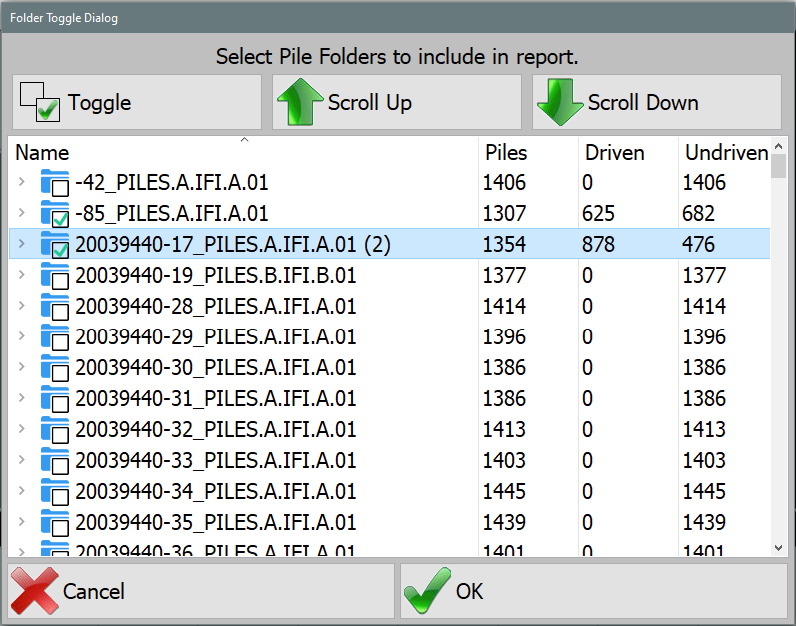
Task: Click the 625 driven count cell
Action: point(598,213)
